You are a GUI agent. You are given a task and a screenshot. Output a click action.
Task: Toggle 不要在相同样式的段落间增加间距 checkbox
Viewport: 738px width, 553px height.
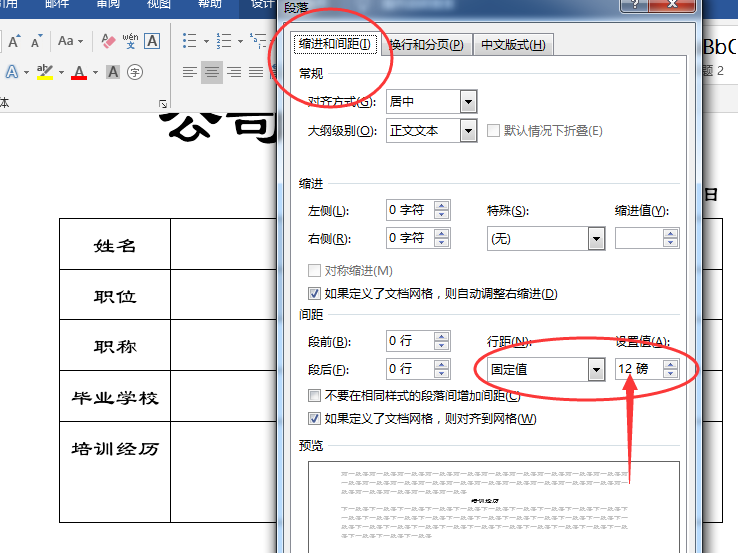coord(314,395)
